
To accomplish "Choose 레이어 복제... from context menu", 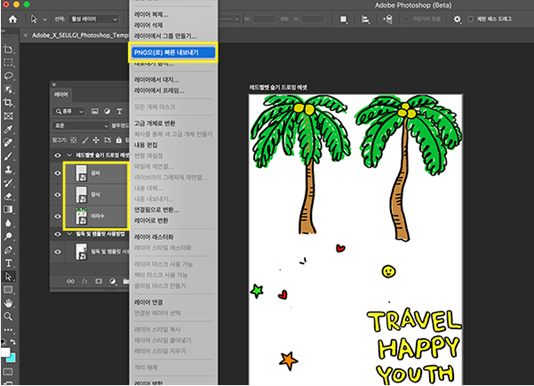I will [x=151, y=14].
